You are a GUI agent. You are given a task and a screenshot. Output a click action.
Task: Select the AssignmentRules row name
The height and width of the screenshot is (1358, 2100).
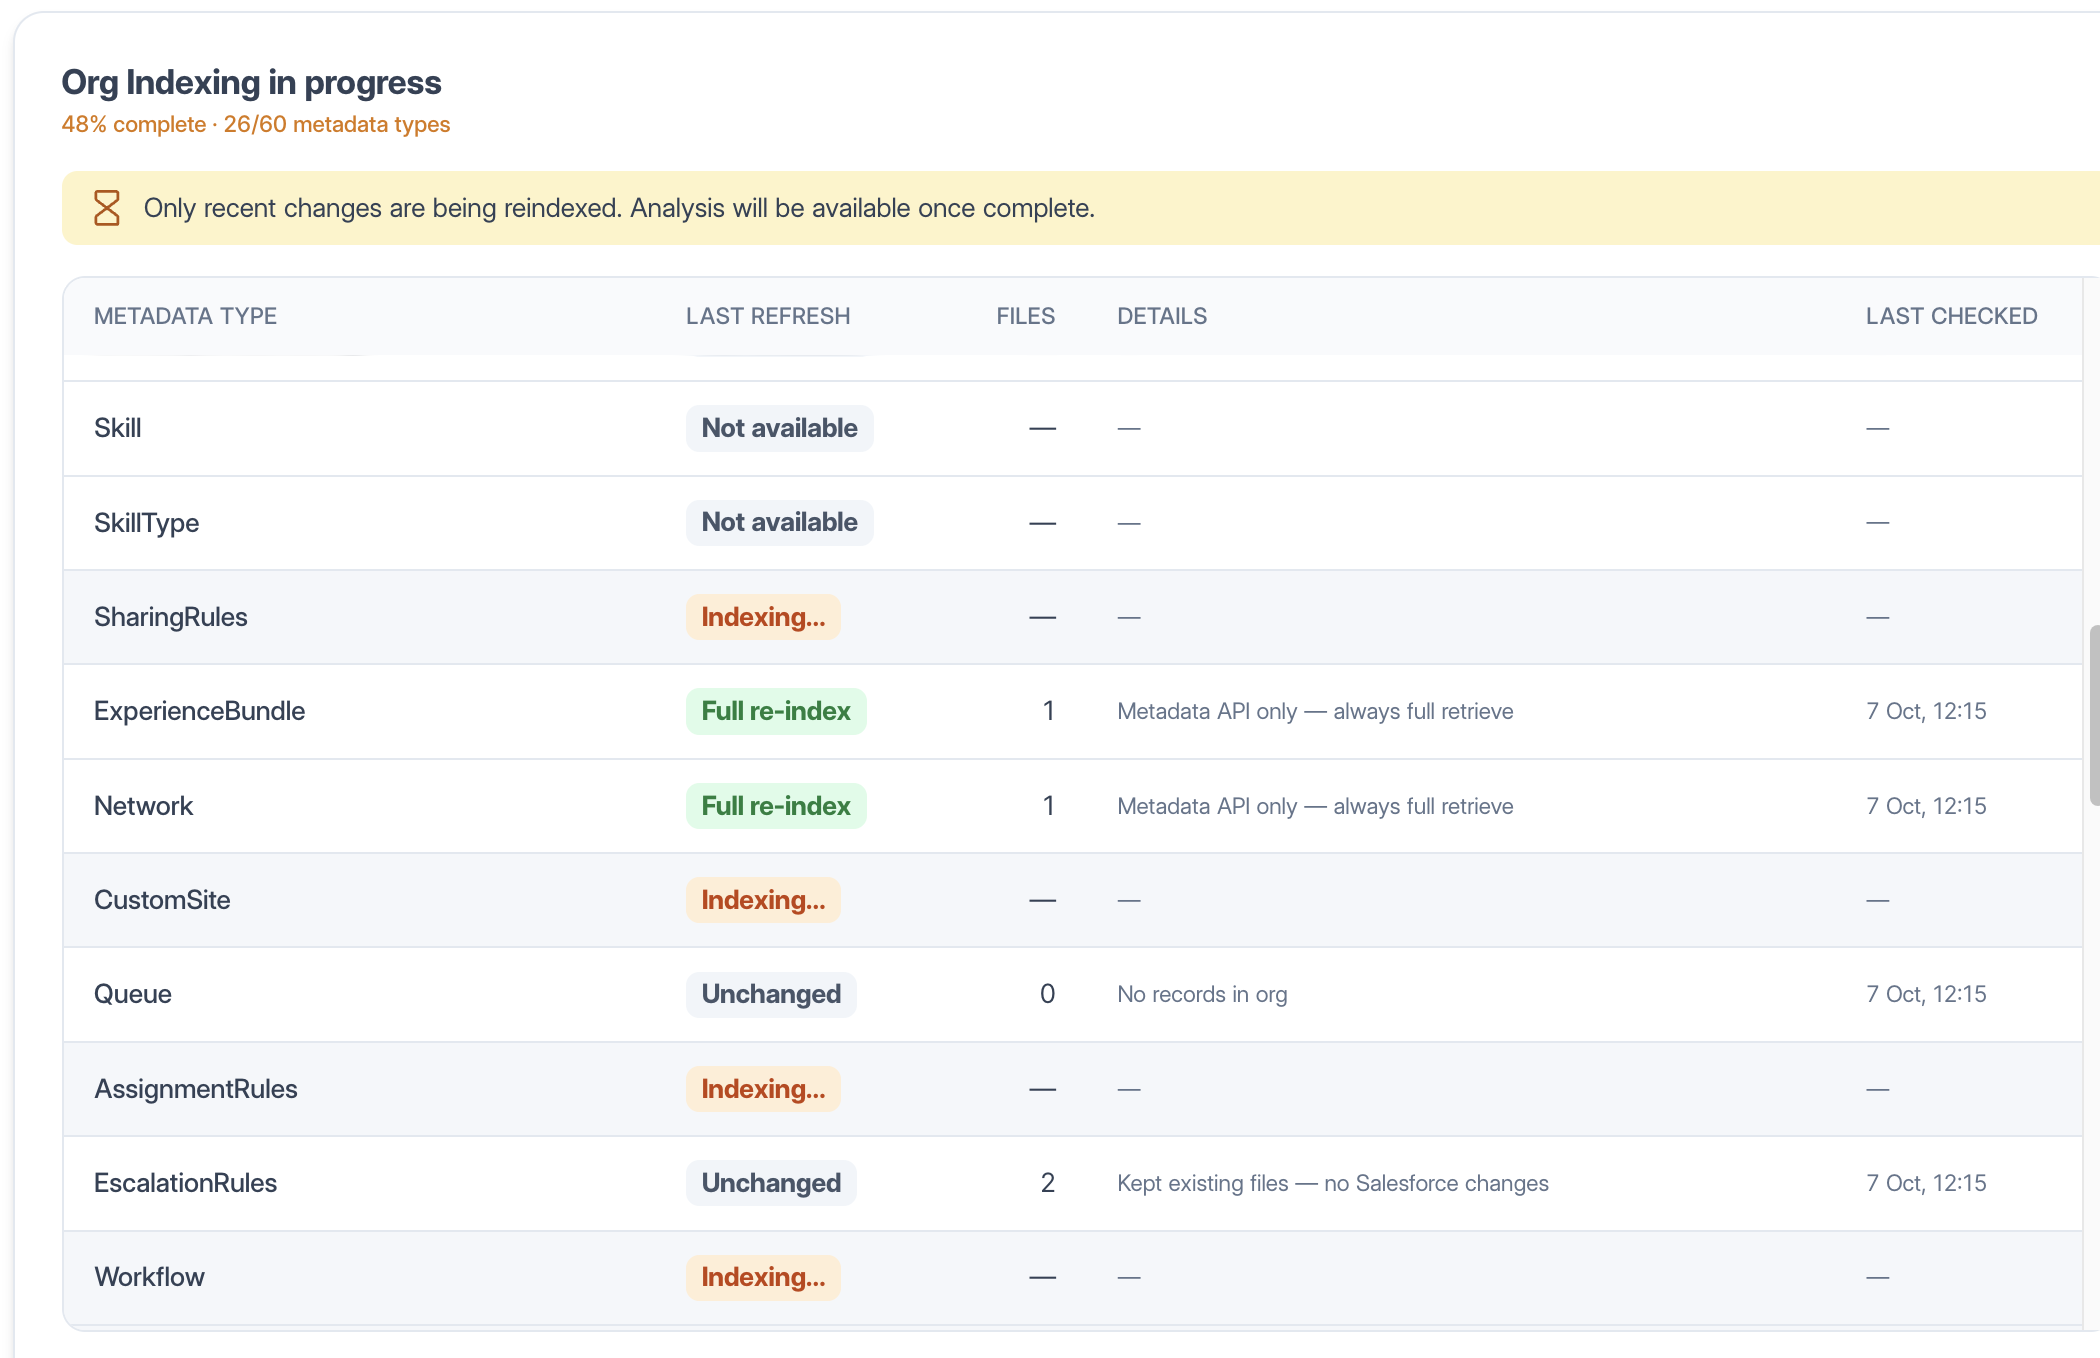tap(196, 1089)
